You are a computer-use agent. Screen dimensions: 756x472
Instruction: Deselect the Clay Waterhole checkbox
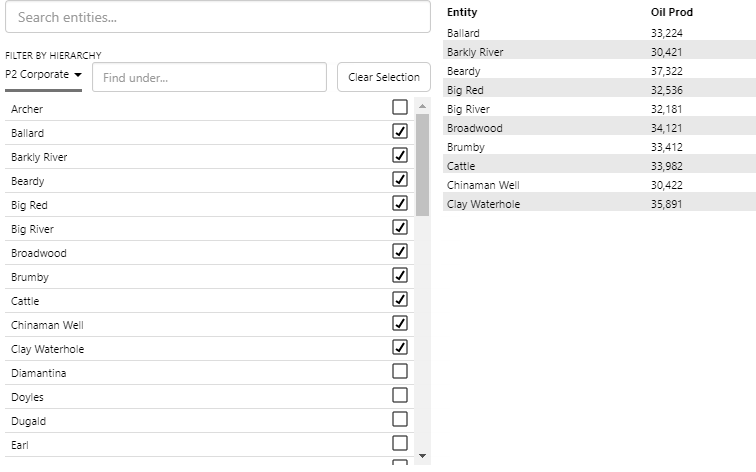click(x=400, y=347)
